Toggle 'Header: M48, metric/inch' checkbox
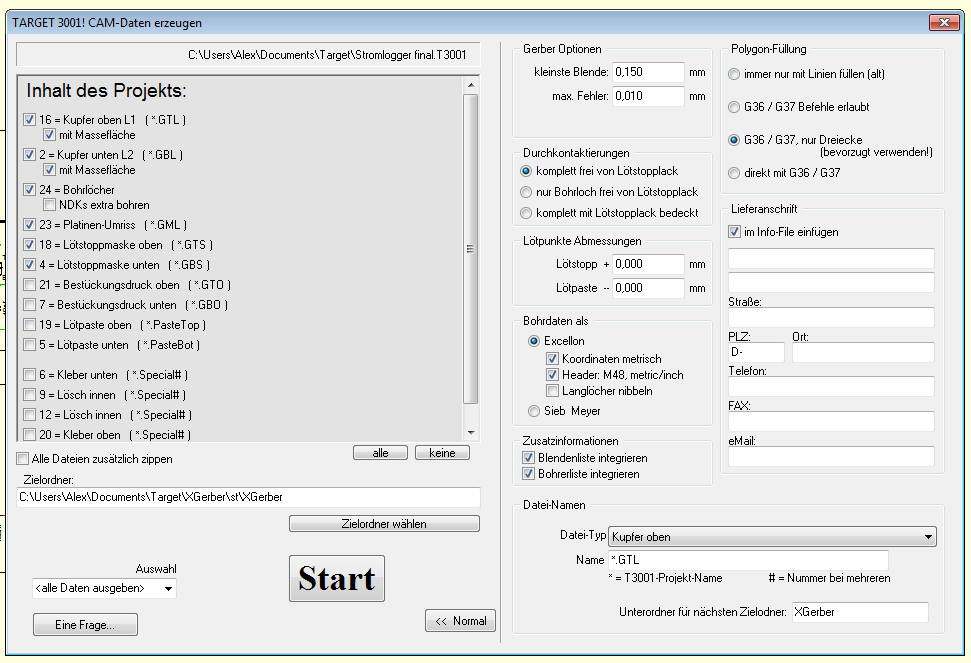971x663 pixels. coord(552,375)
